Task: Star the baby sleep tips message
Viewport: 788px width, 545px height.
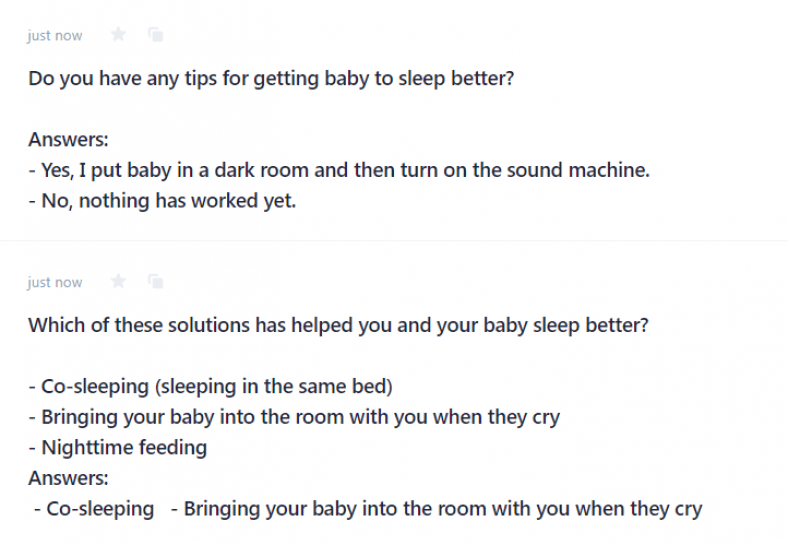Action: point(118,35)
